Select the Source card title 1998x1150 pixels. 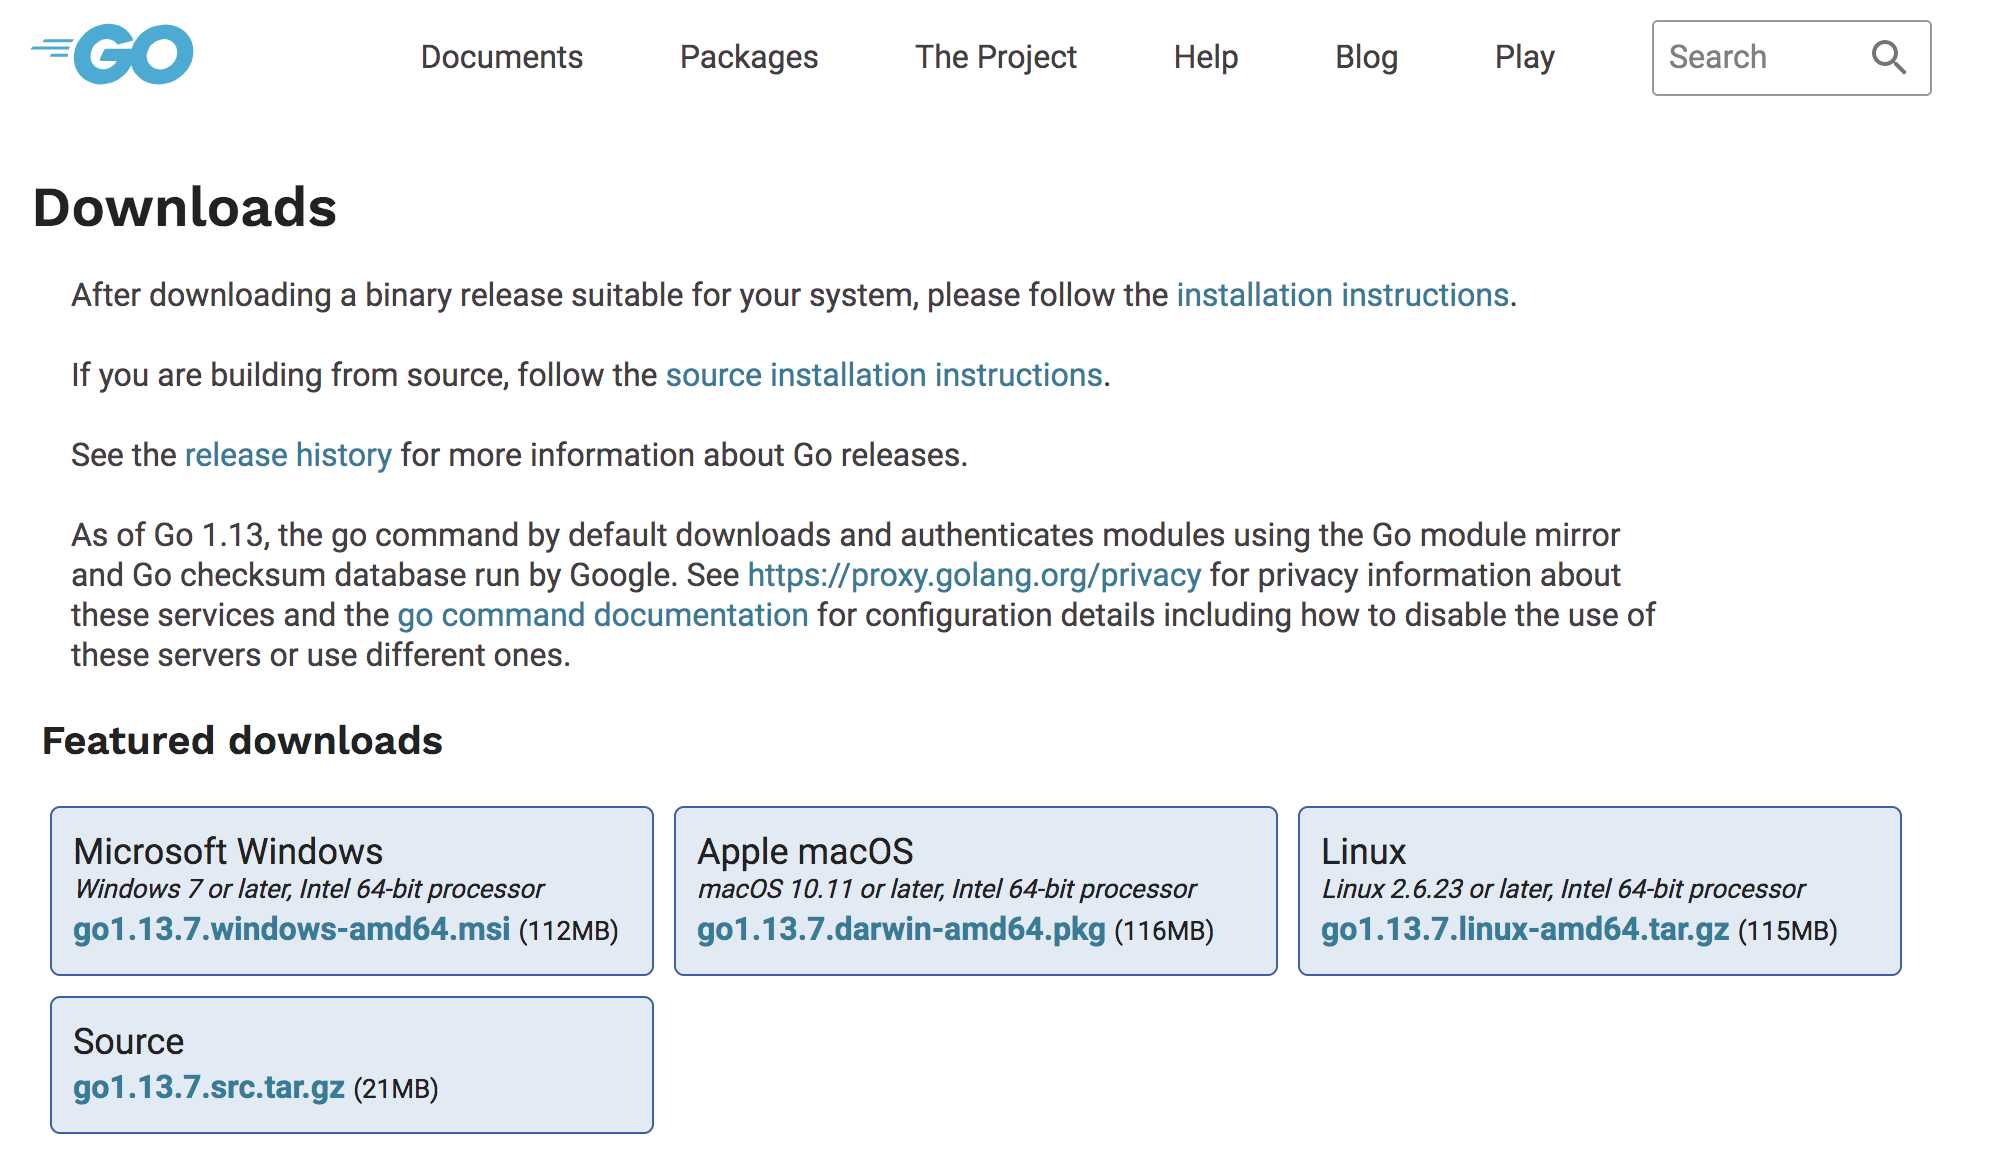[128, 1041]
